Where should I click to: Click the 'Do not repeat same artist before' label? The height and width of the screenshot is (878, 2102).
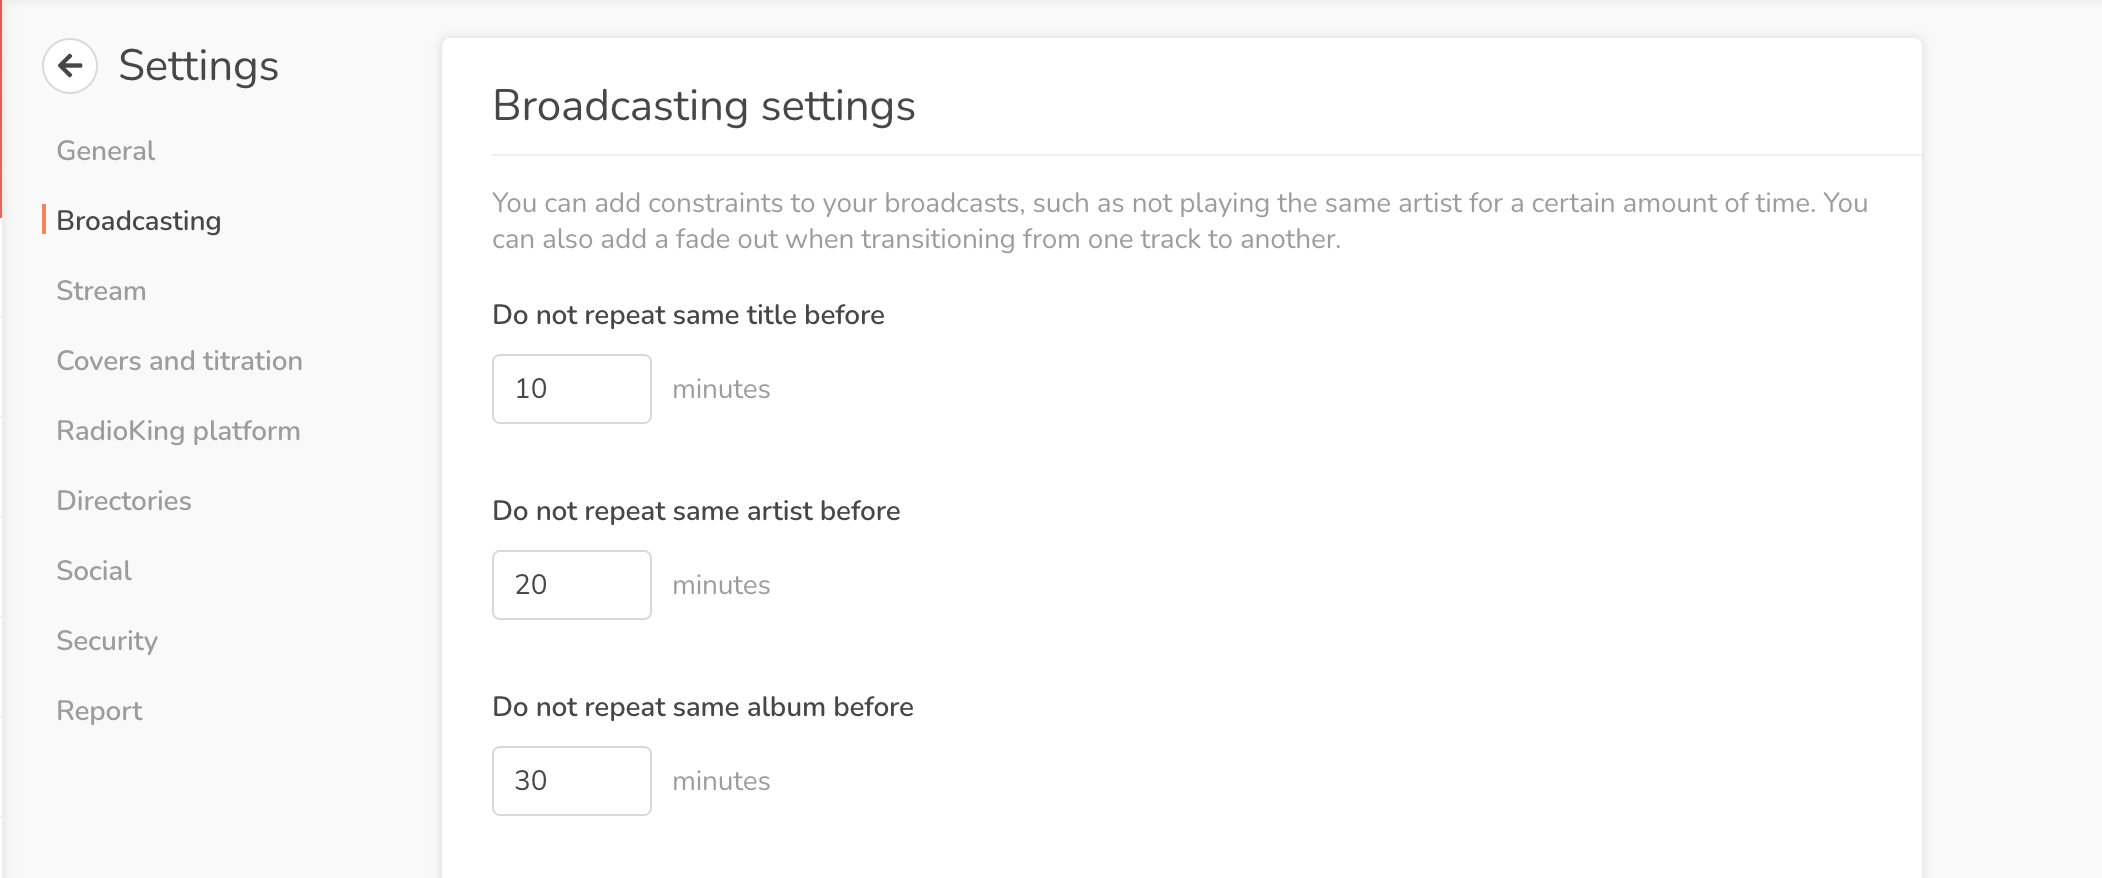[x=696, y=511]
